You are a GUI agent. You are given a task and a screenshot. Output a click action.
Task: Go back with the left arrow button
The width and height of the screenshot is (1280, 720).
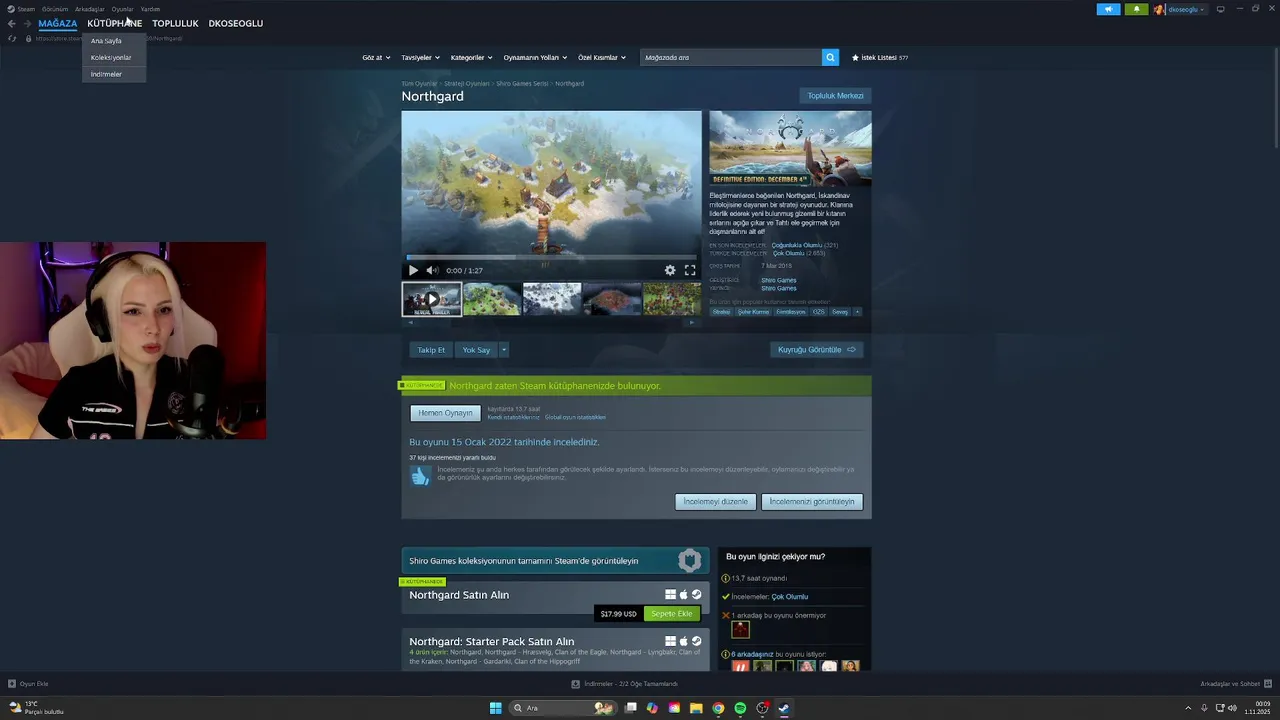coord(12,23)
